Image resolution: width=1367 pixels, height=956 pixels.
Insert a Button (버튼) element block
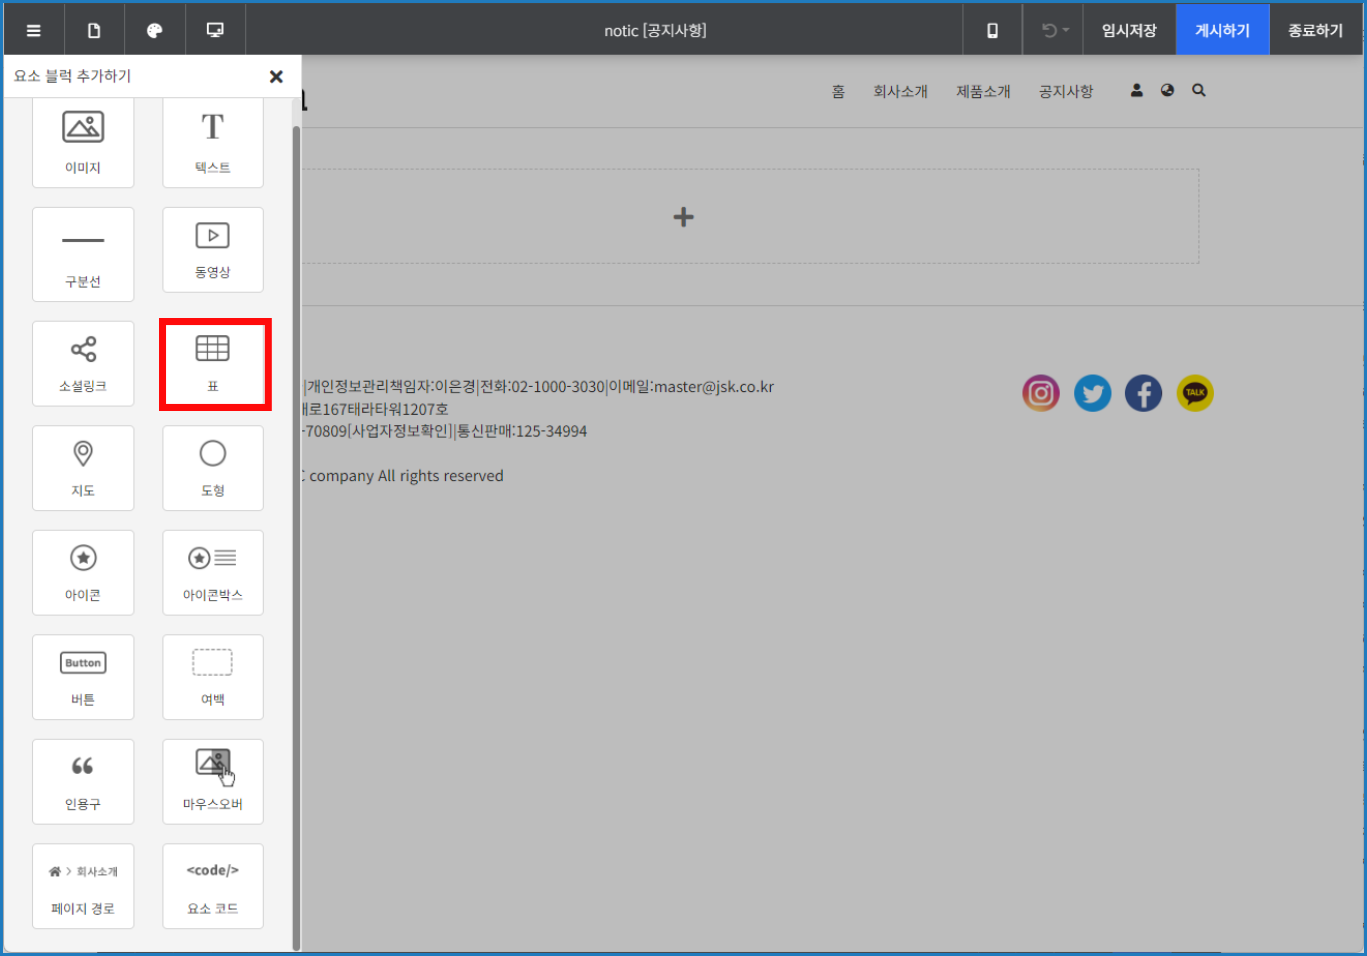(83, 677)
